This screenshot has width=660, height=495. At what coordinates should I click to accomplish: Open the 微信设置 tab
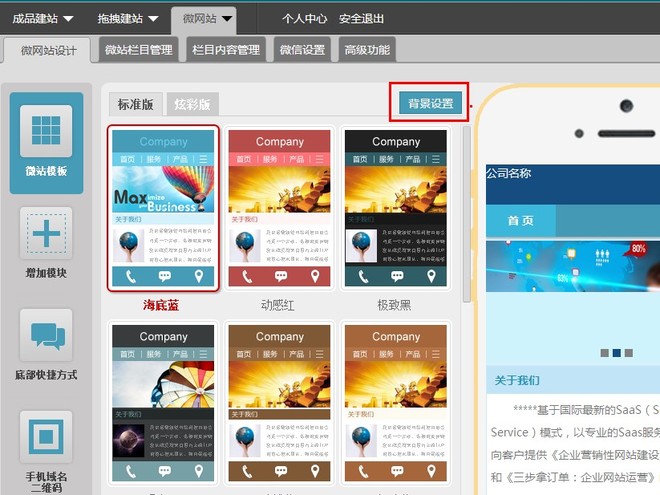click(302, 49)
